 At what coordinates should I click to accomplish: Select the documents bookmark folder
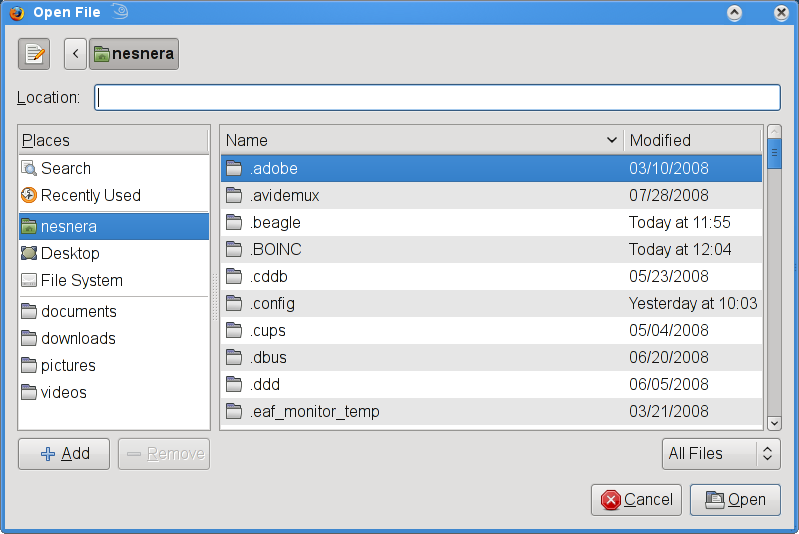(x=79, y=312)
